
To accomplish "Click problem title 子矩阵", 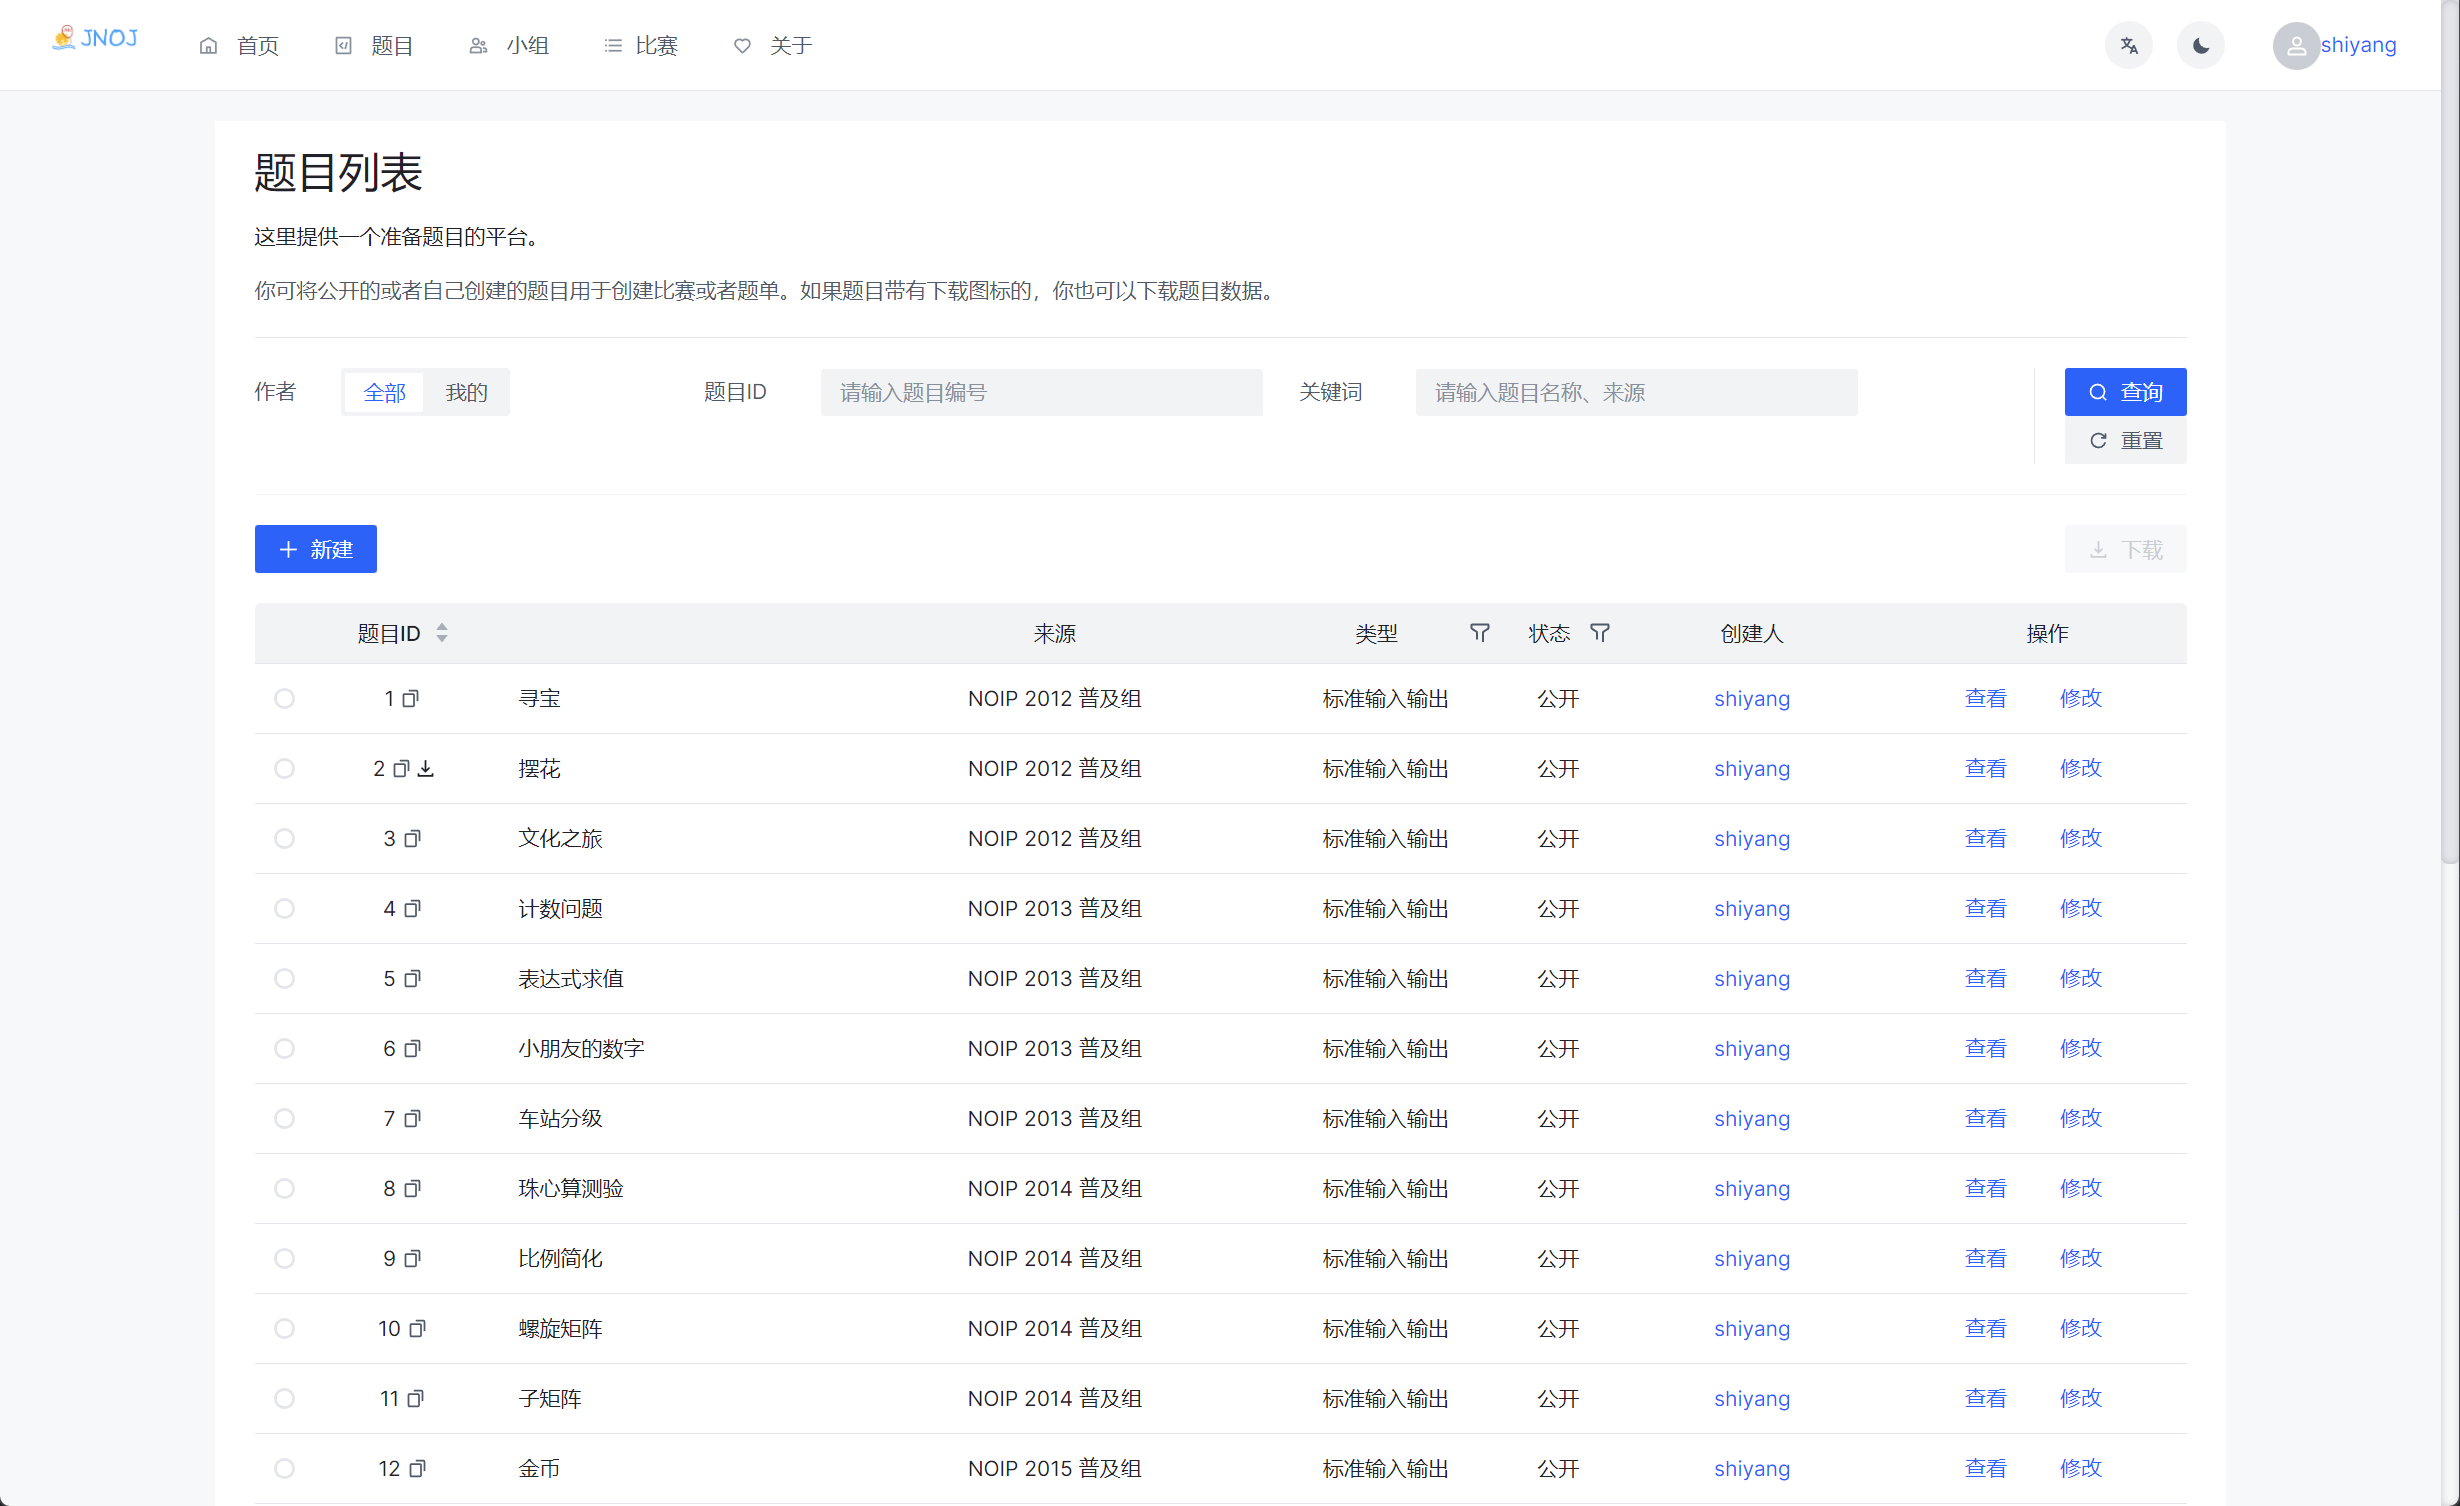I will (x=549, y=1398).
